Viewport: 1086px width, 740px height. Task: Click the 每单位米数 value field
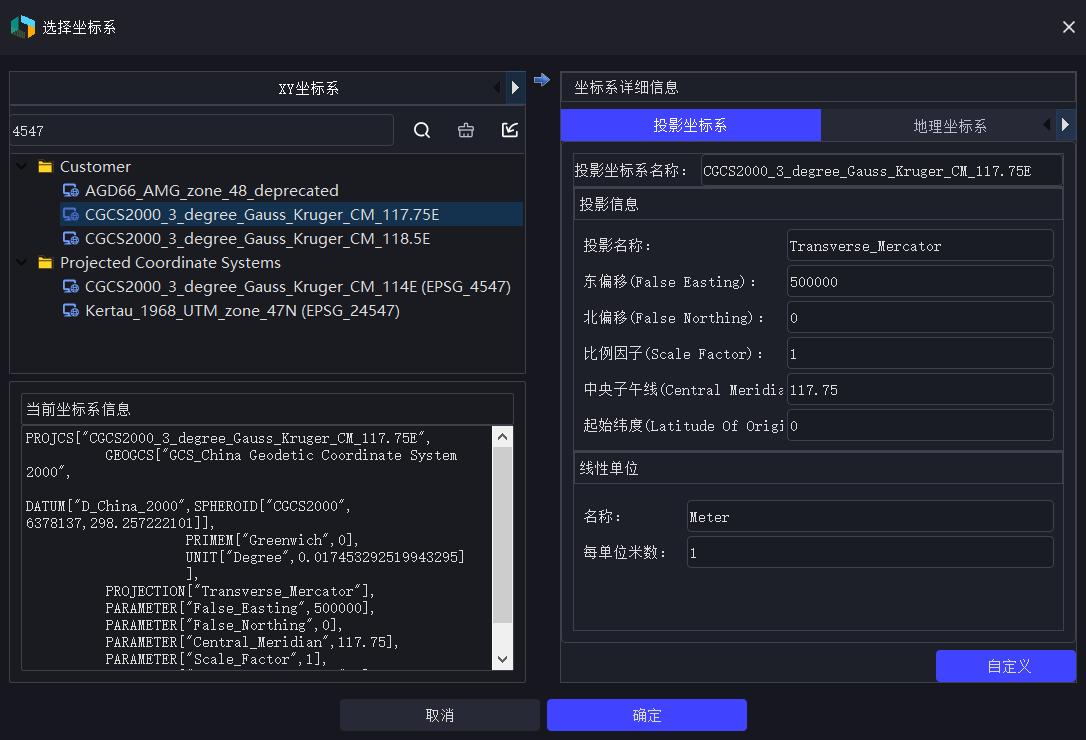[x=870, y=553]
